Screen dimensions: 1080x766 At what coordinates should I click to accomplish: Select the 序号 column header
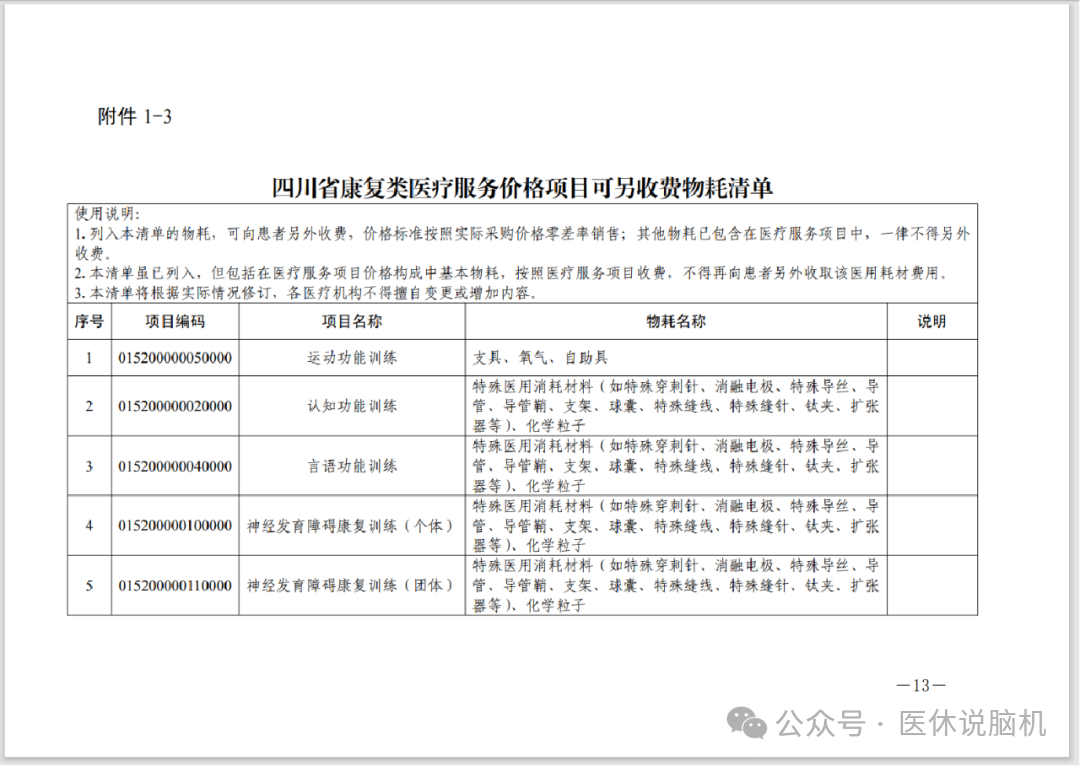pos(89,322)
